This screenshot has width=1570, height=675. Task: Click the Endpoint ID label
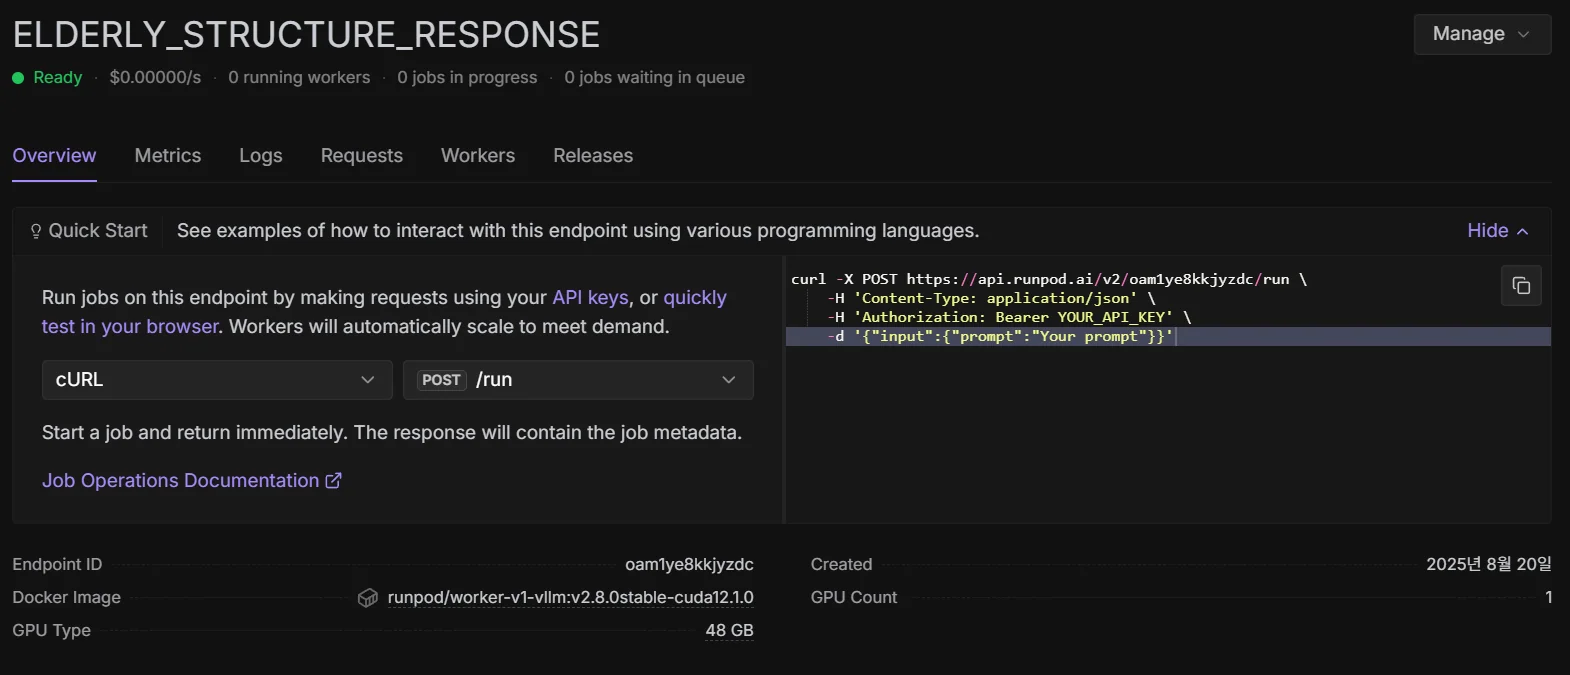(x=57, y=565)
